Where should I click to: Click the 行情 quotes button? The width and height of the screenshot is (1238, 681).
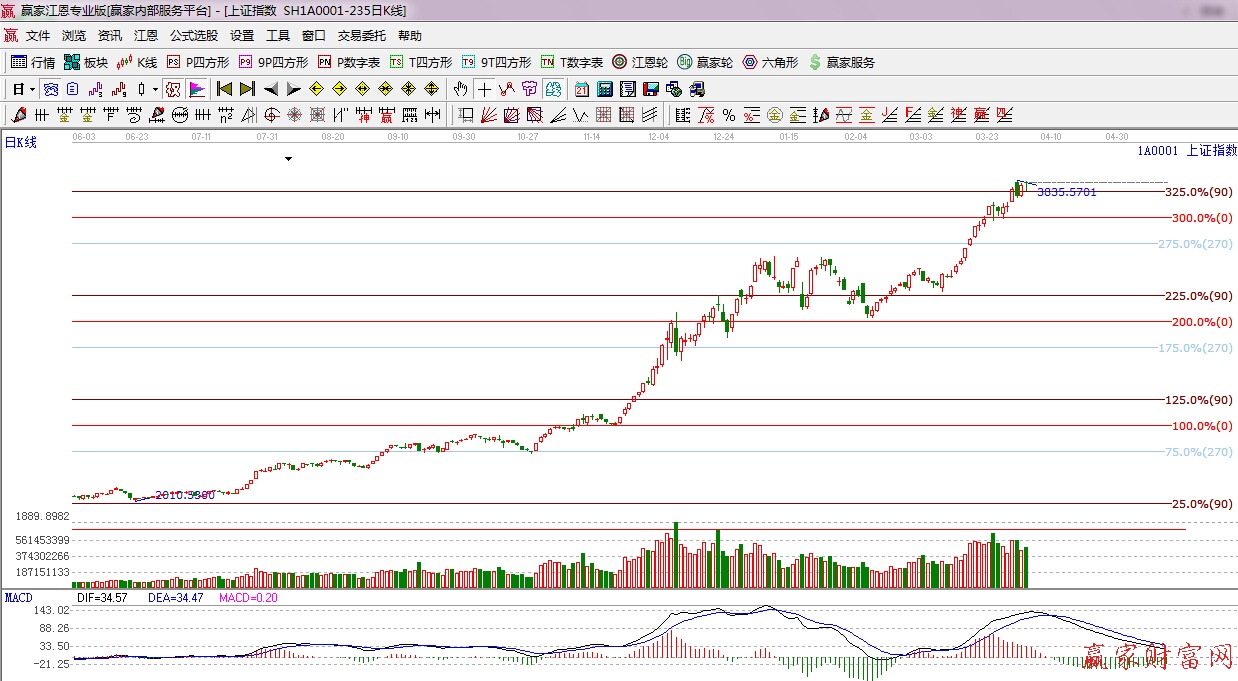click(33, 62)
